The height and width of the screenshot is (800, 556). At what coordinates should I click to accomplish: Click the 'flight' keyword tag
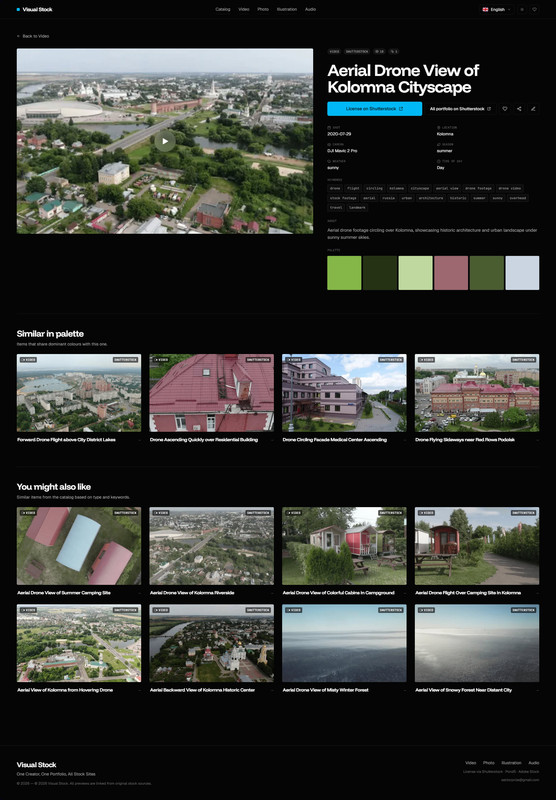click(353, 188)
